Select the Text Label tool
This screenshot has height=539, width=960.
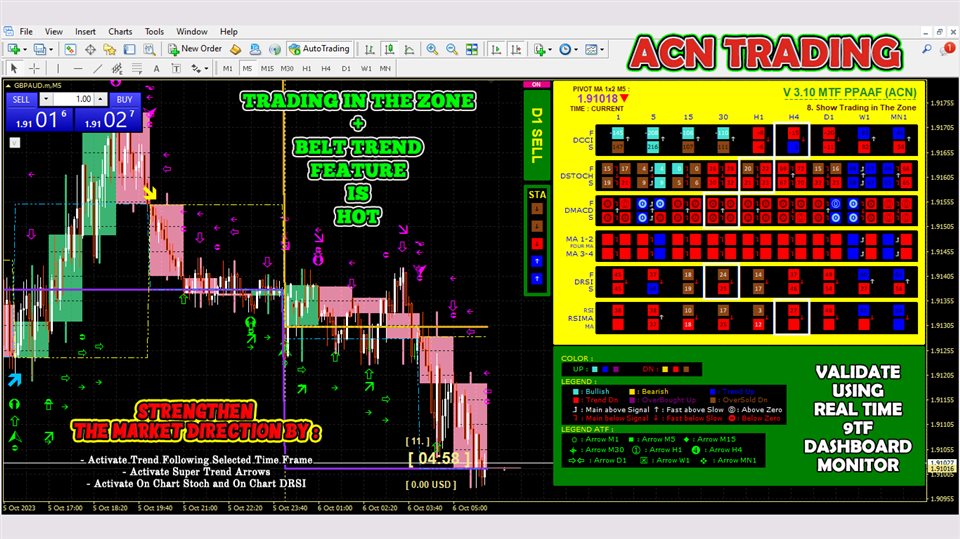176,69
